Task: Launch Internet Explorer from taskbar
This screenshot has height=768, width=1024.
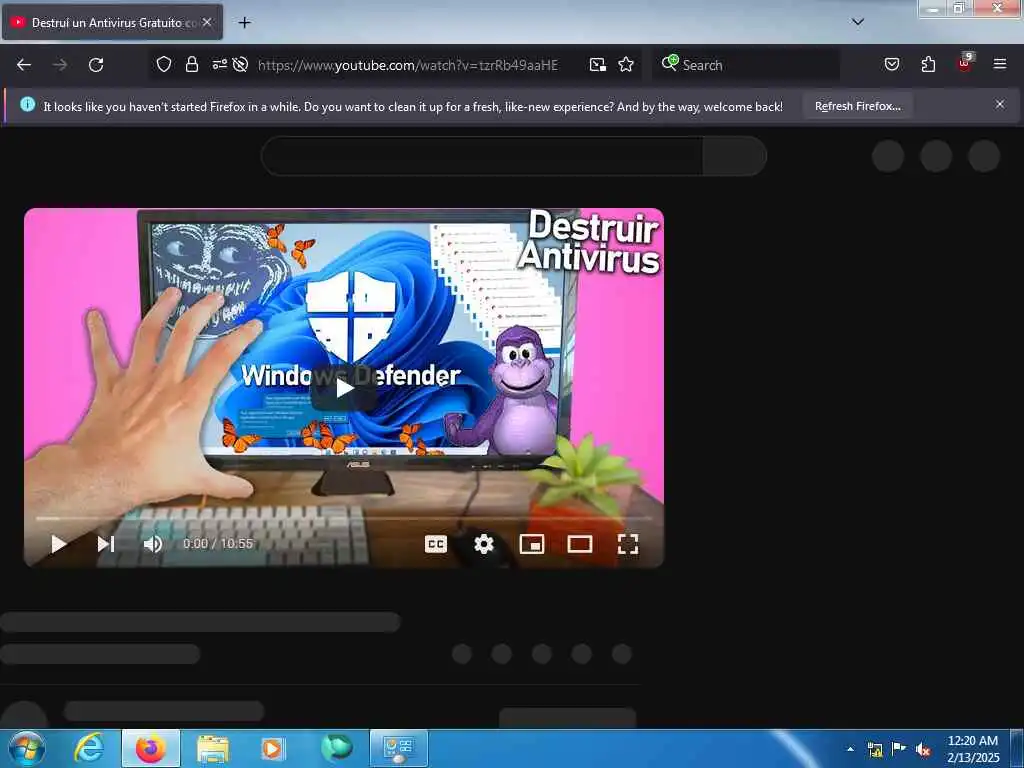Action: [89, 748]
